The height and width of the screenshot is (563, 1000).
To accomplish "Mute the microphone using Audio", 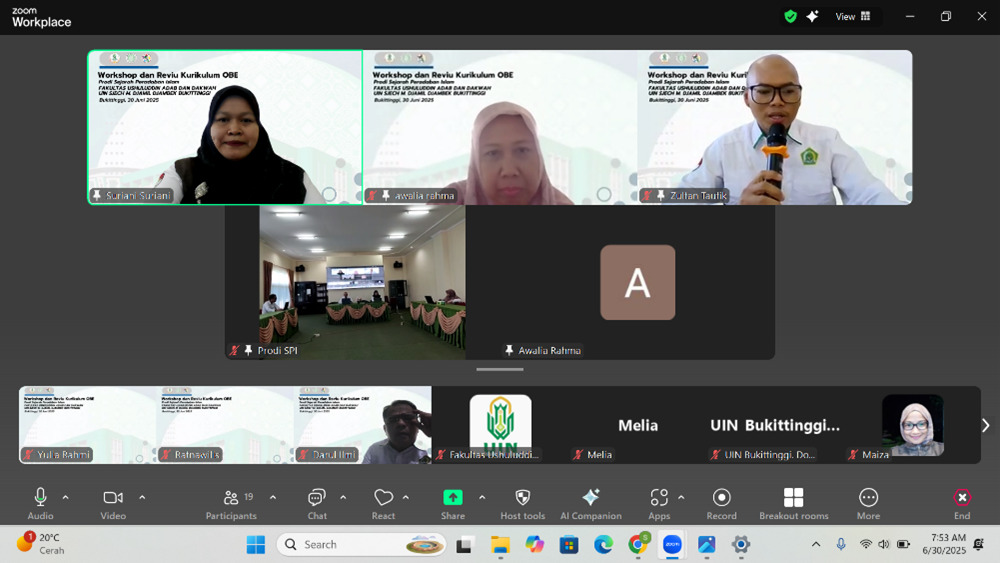I will pyautogui.click(x=40, y=498).
